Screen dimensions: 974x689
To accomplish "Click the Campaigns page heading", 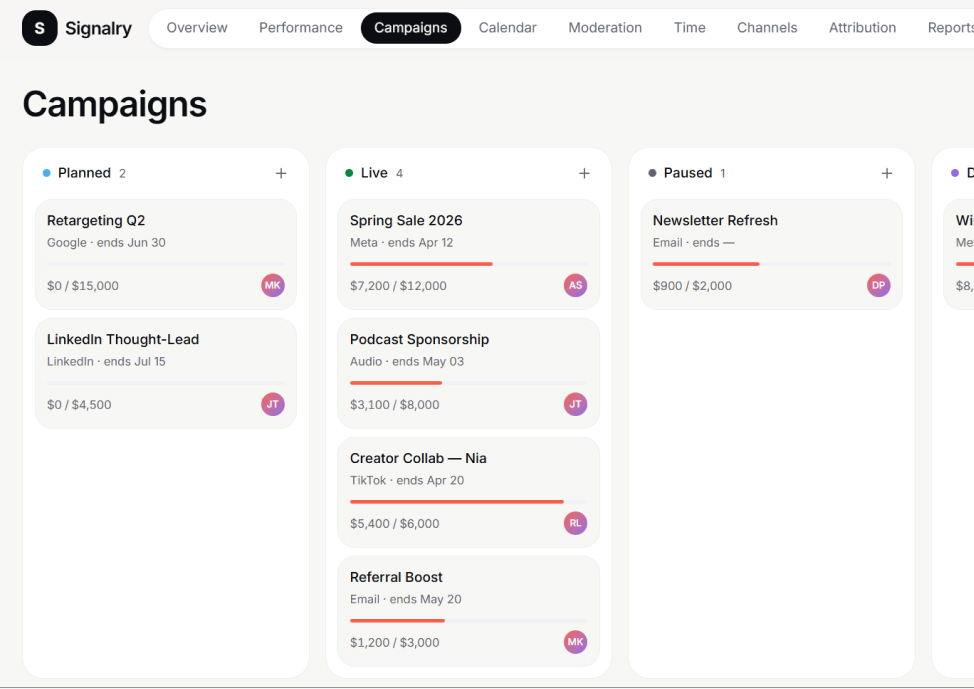I will [115, 104].
